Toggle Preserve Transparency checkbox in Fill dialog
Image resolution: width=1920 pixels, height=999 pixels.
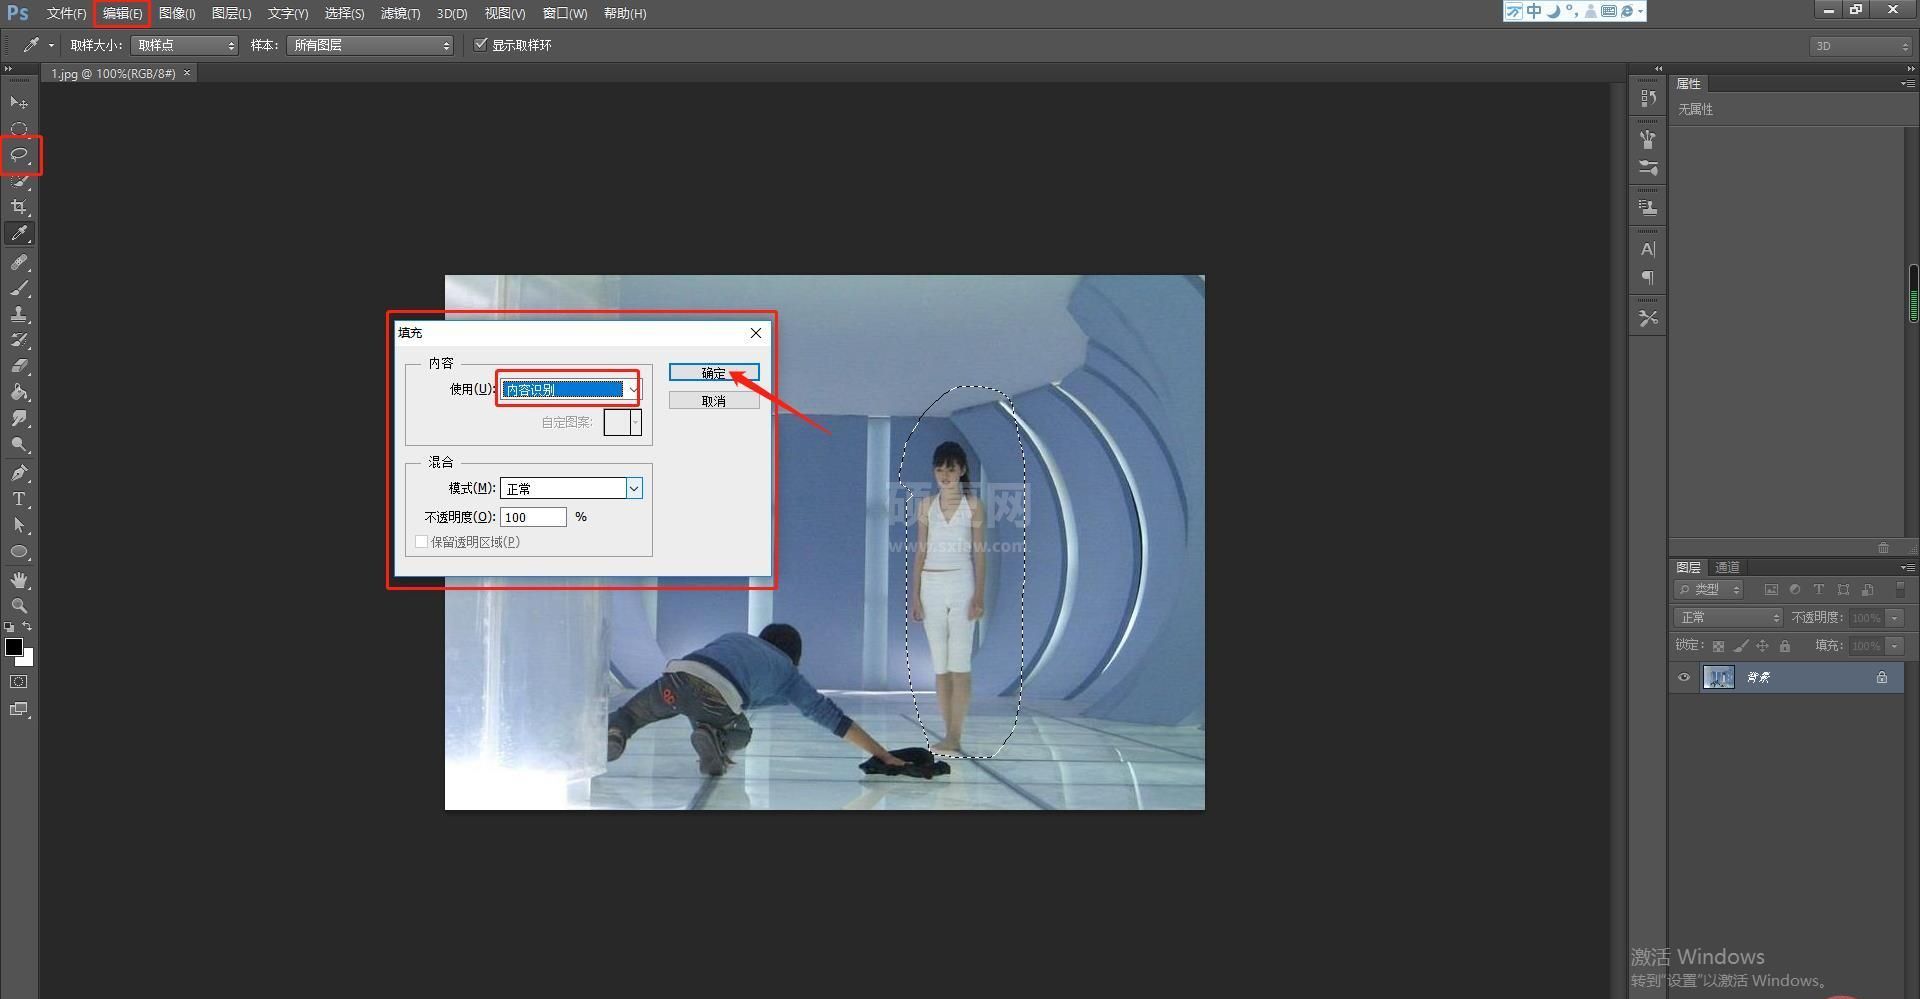click(421, 542)
